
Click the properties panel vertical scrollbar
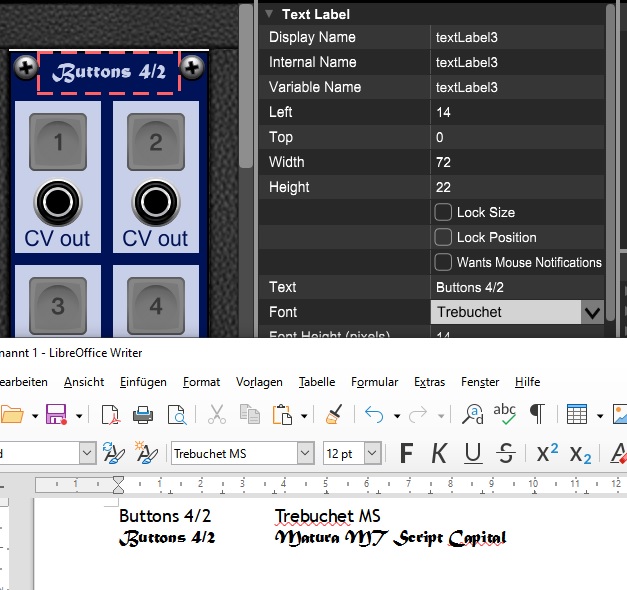click(610, 162)
